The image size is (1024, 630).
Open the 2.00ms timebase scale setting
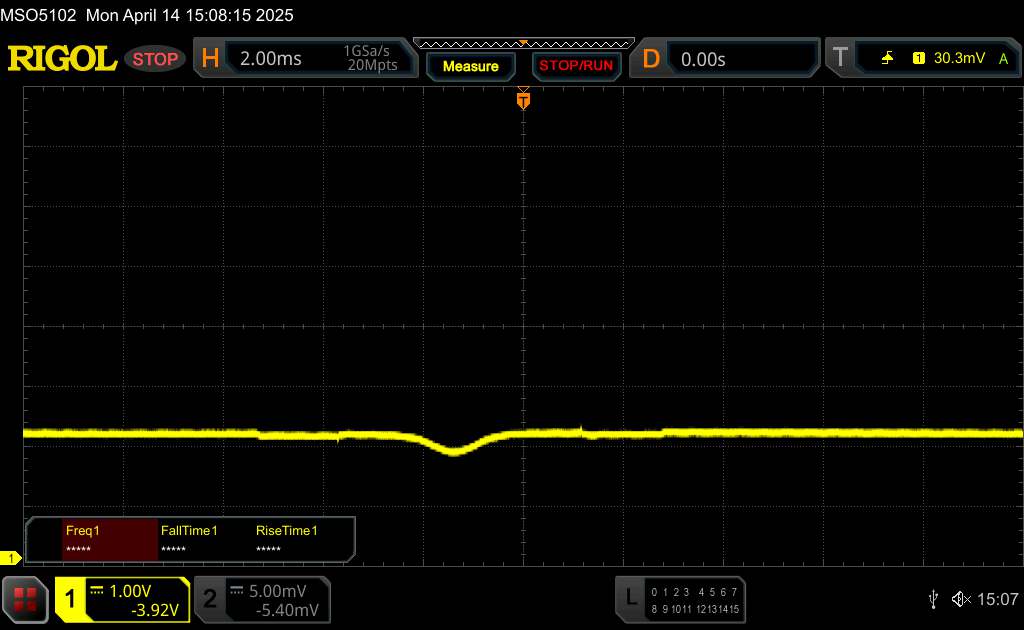pyautogui.click(x=270, y=59)
